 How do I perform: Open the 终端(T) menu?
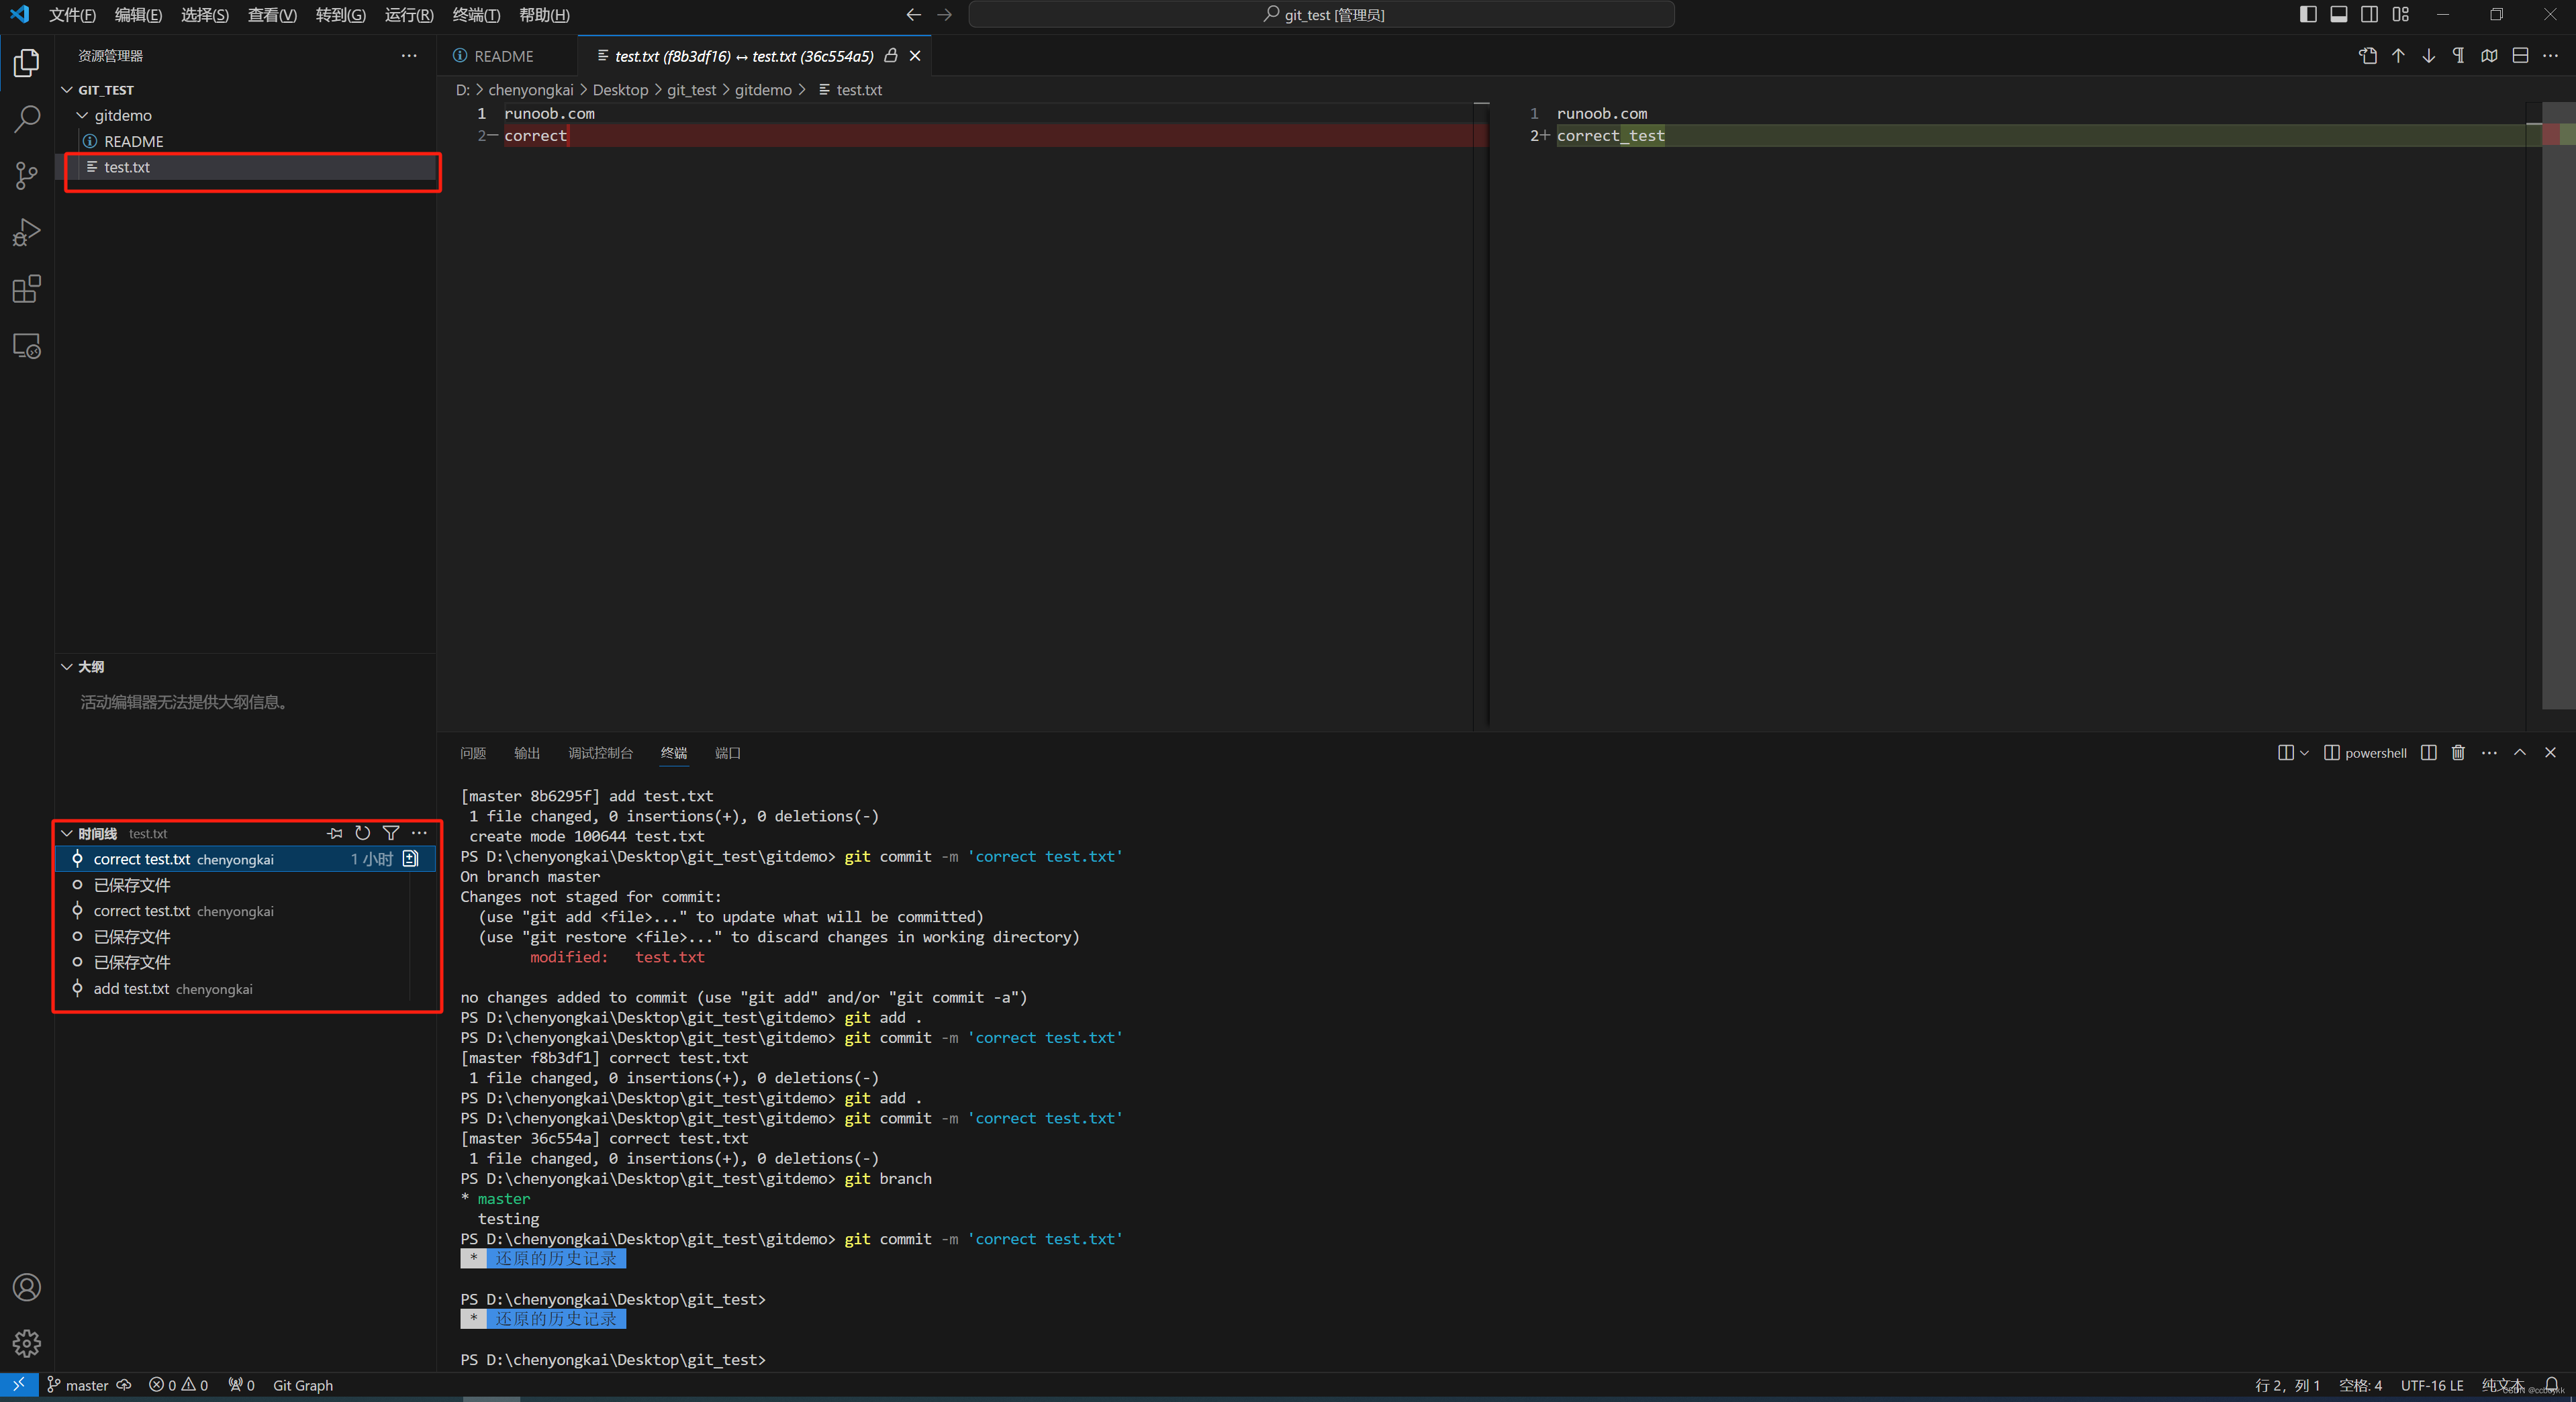pyautogui.click(x=476, y=15)
